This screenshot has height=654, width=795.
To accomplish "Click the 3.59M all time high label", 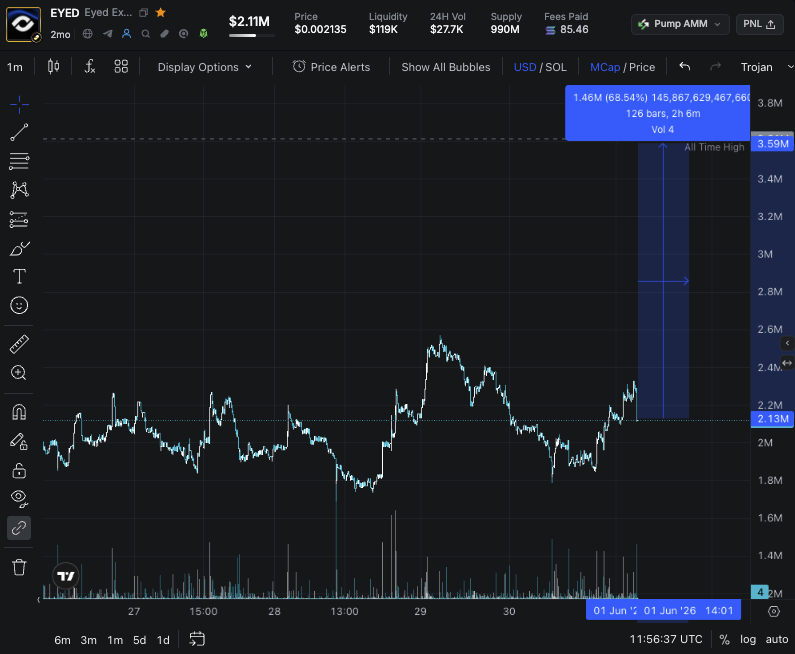I will (x=772, y=143).
